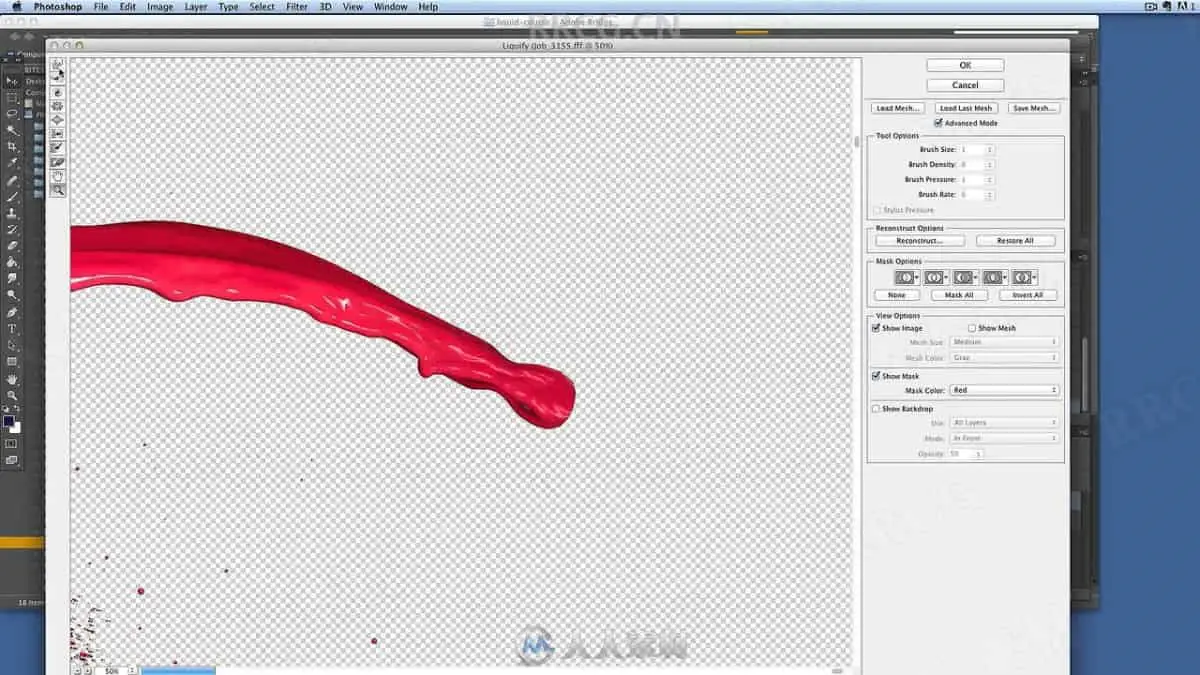Open the backdrop Use dropdown
This screenshot has width=1200, height=675.
(x=1004, y=423)
